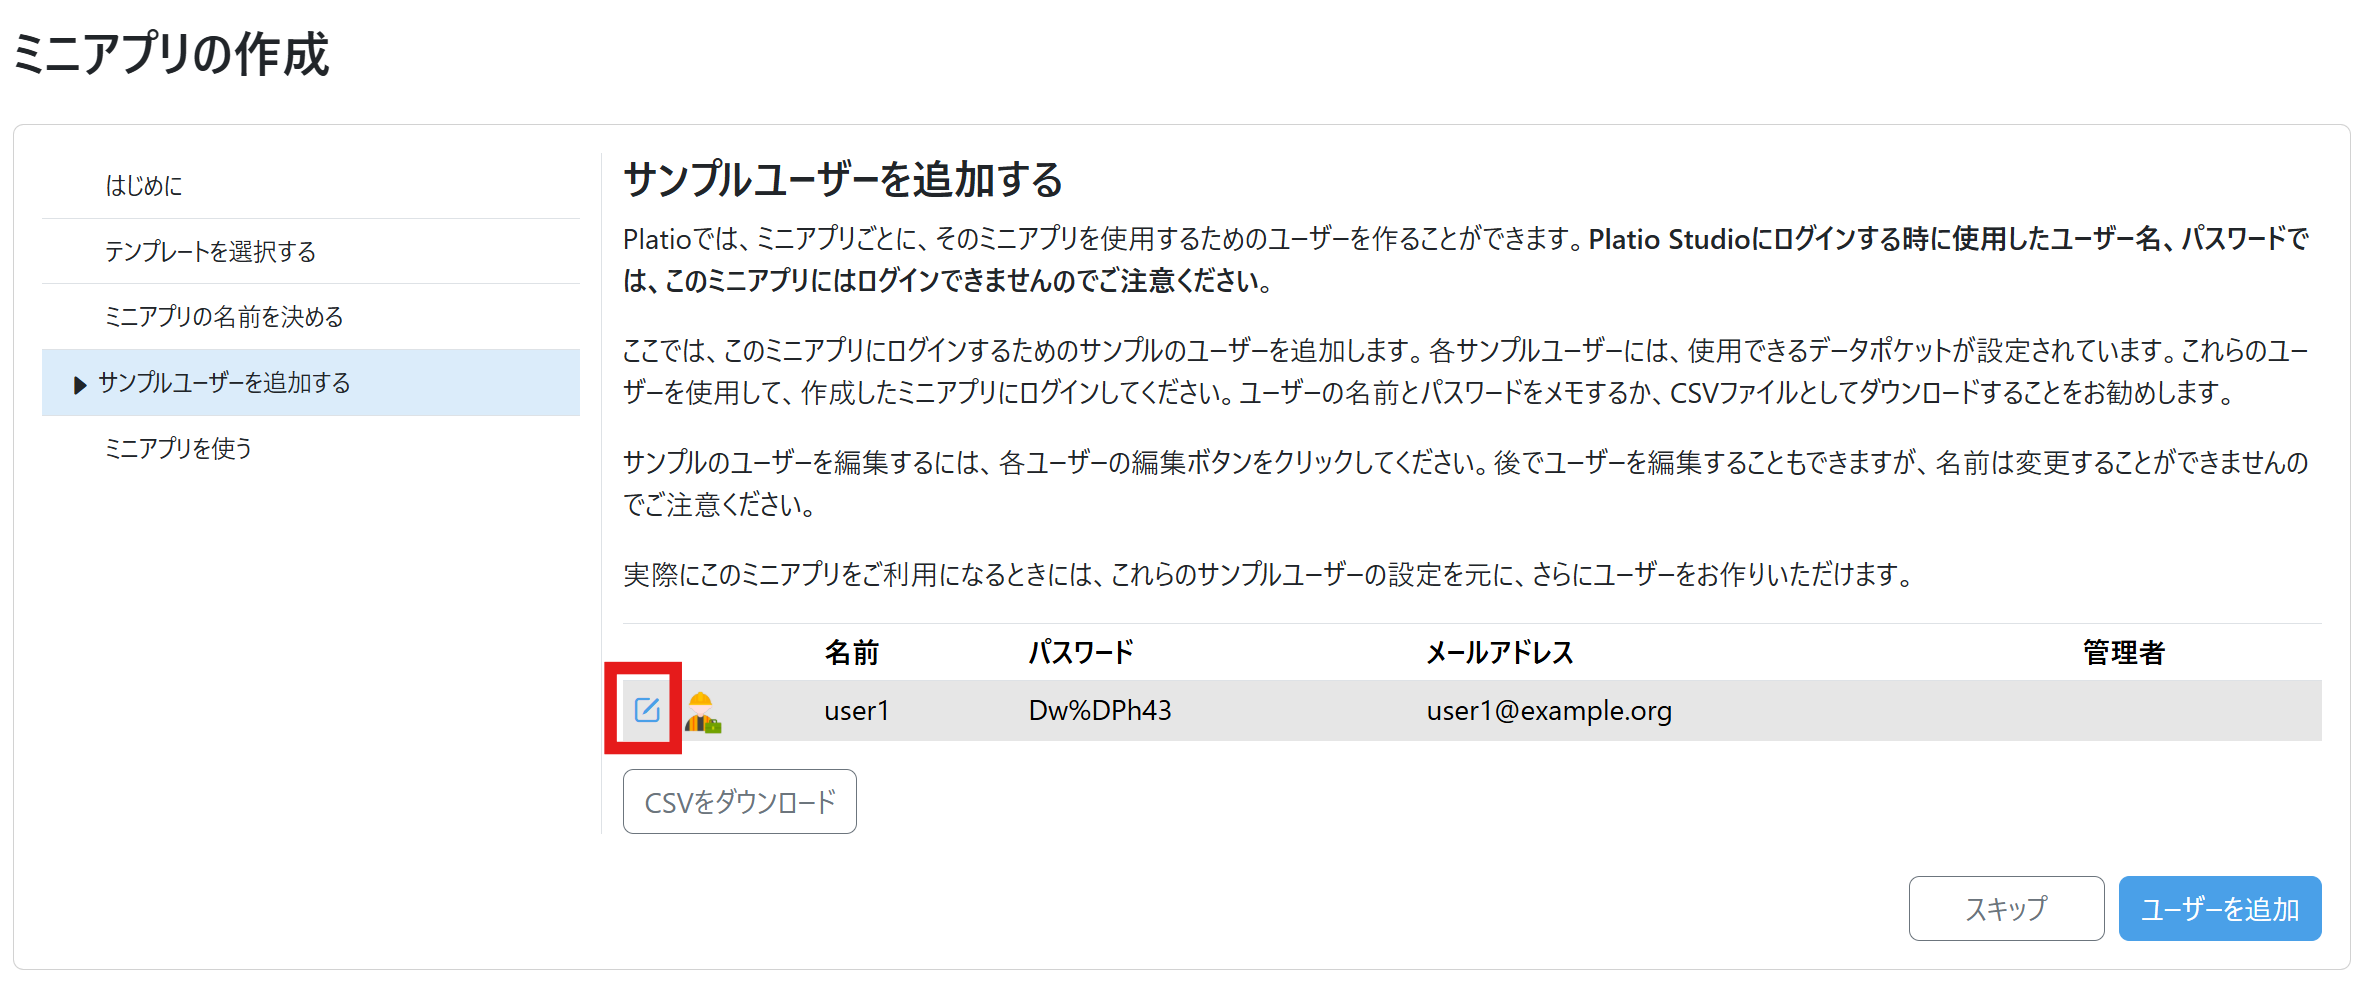Click the edit icon for user1
Screen dimensions: 2362x983
[646, 710]
